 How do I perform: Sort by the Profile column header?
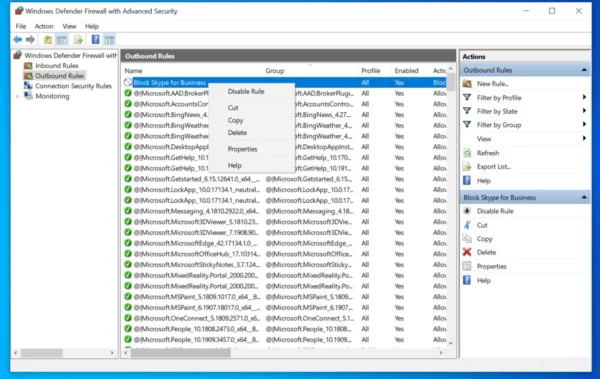371,71
